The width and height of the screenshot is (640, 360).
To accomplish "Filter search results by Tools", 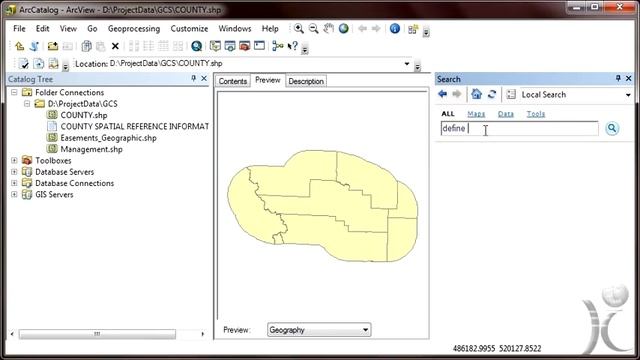I will click(x=536, y=114).
